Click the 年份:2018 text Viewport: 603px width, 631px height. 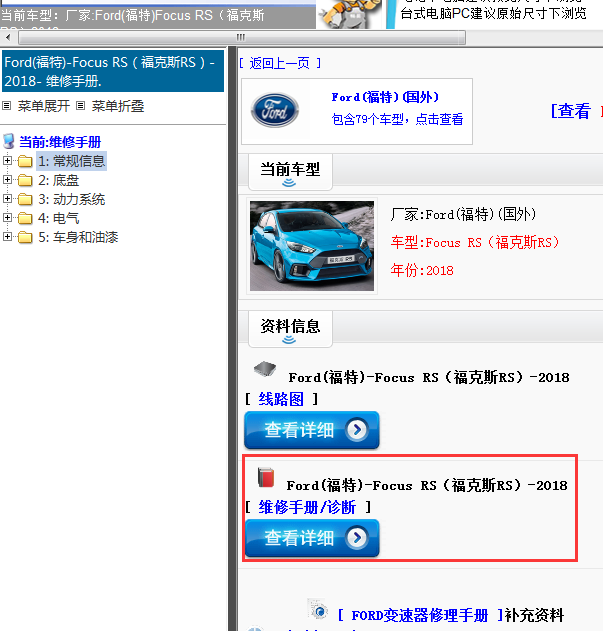[422, 270]
